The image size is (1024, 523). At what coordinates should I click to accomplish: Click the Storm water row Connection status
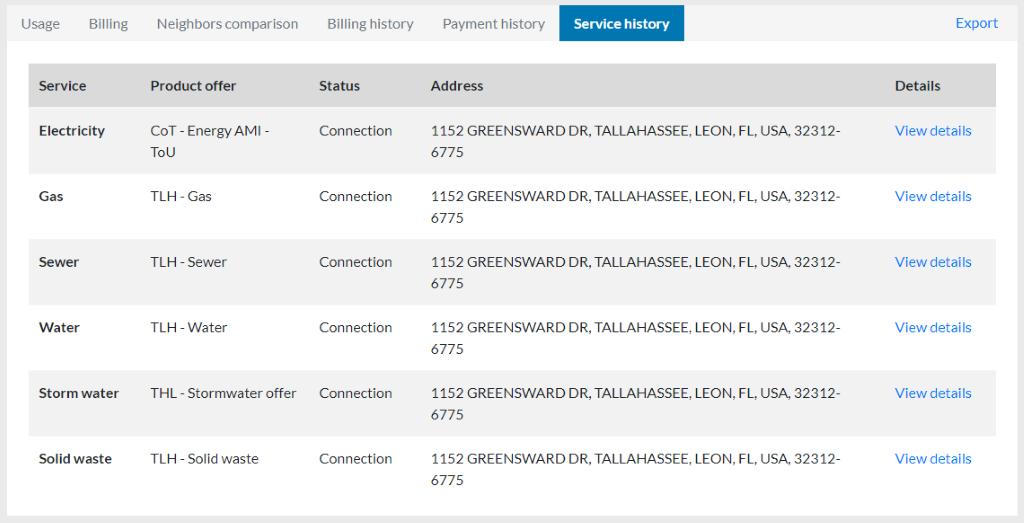(355, 393)
